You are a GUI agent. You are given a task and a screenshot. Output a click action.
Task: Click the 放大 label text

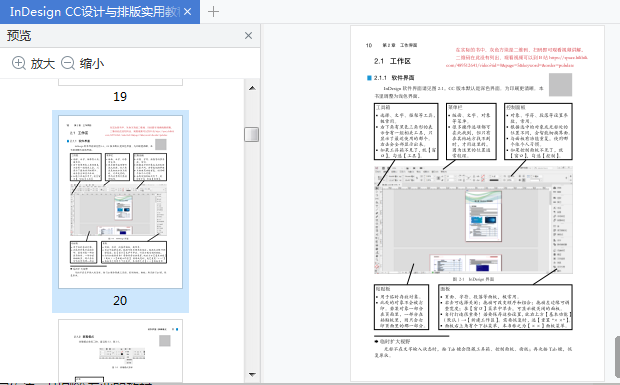(x=43, y=64)
